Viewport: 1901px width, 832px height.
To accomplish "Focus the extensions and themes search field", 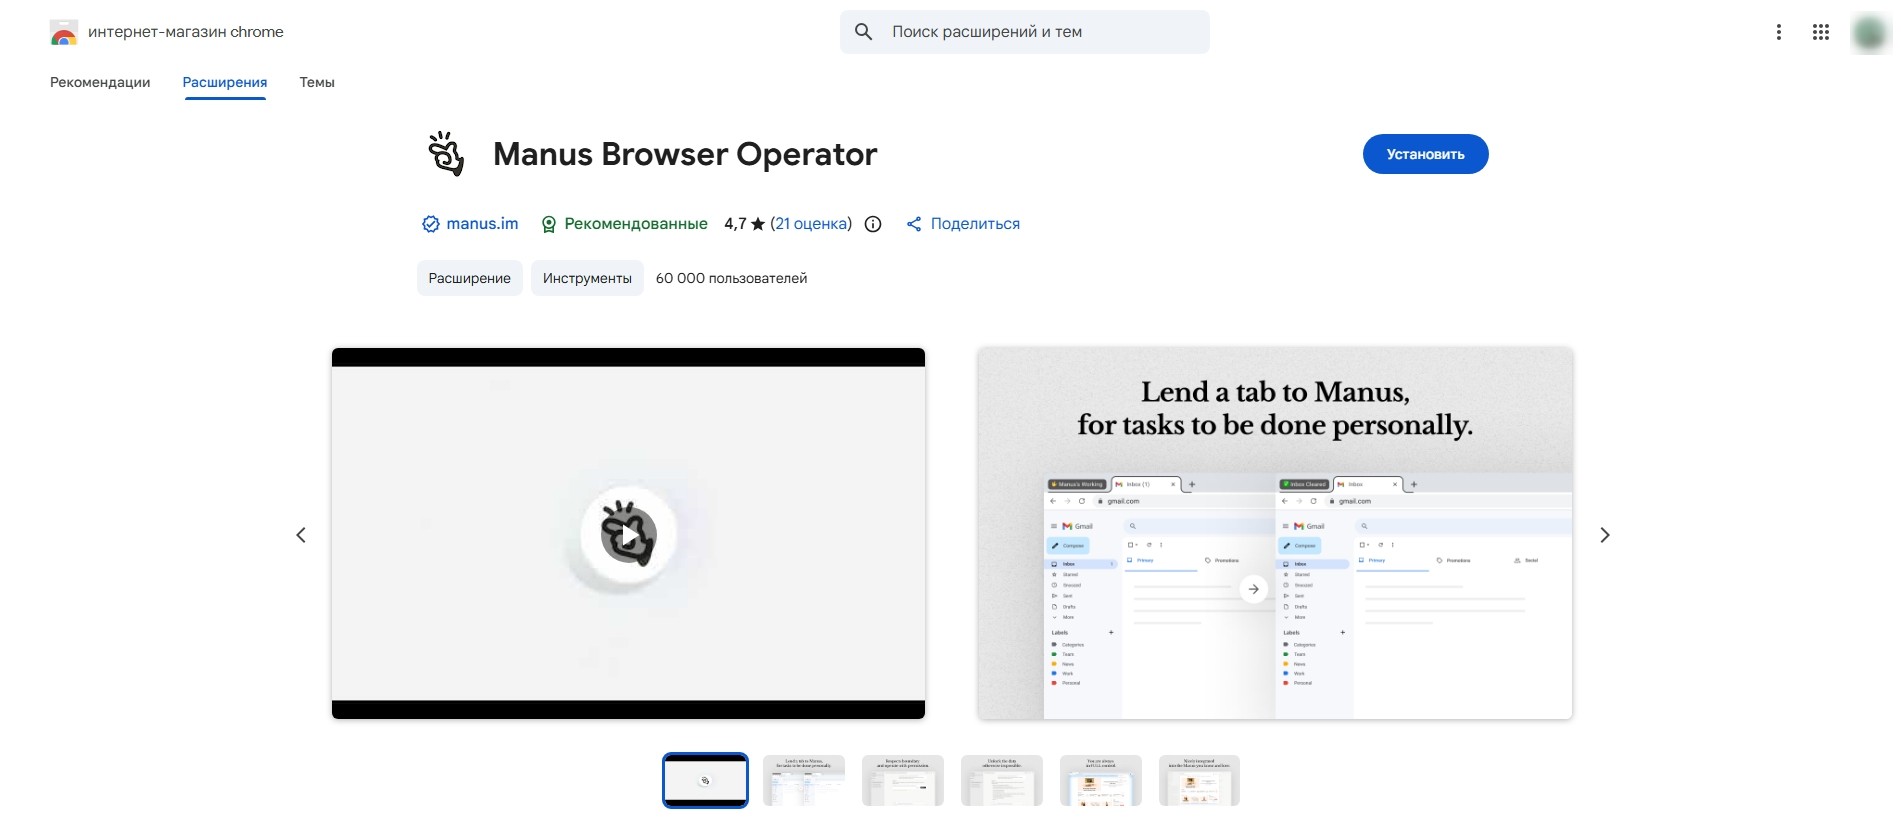I will tap(1025, 32).
